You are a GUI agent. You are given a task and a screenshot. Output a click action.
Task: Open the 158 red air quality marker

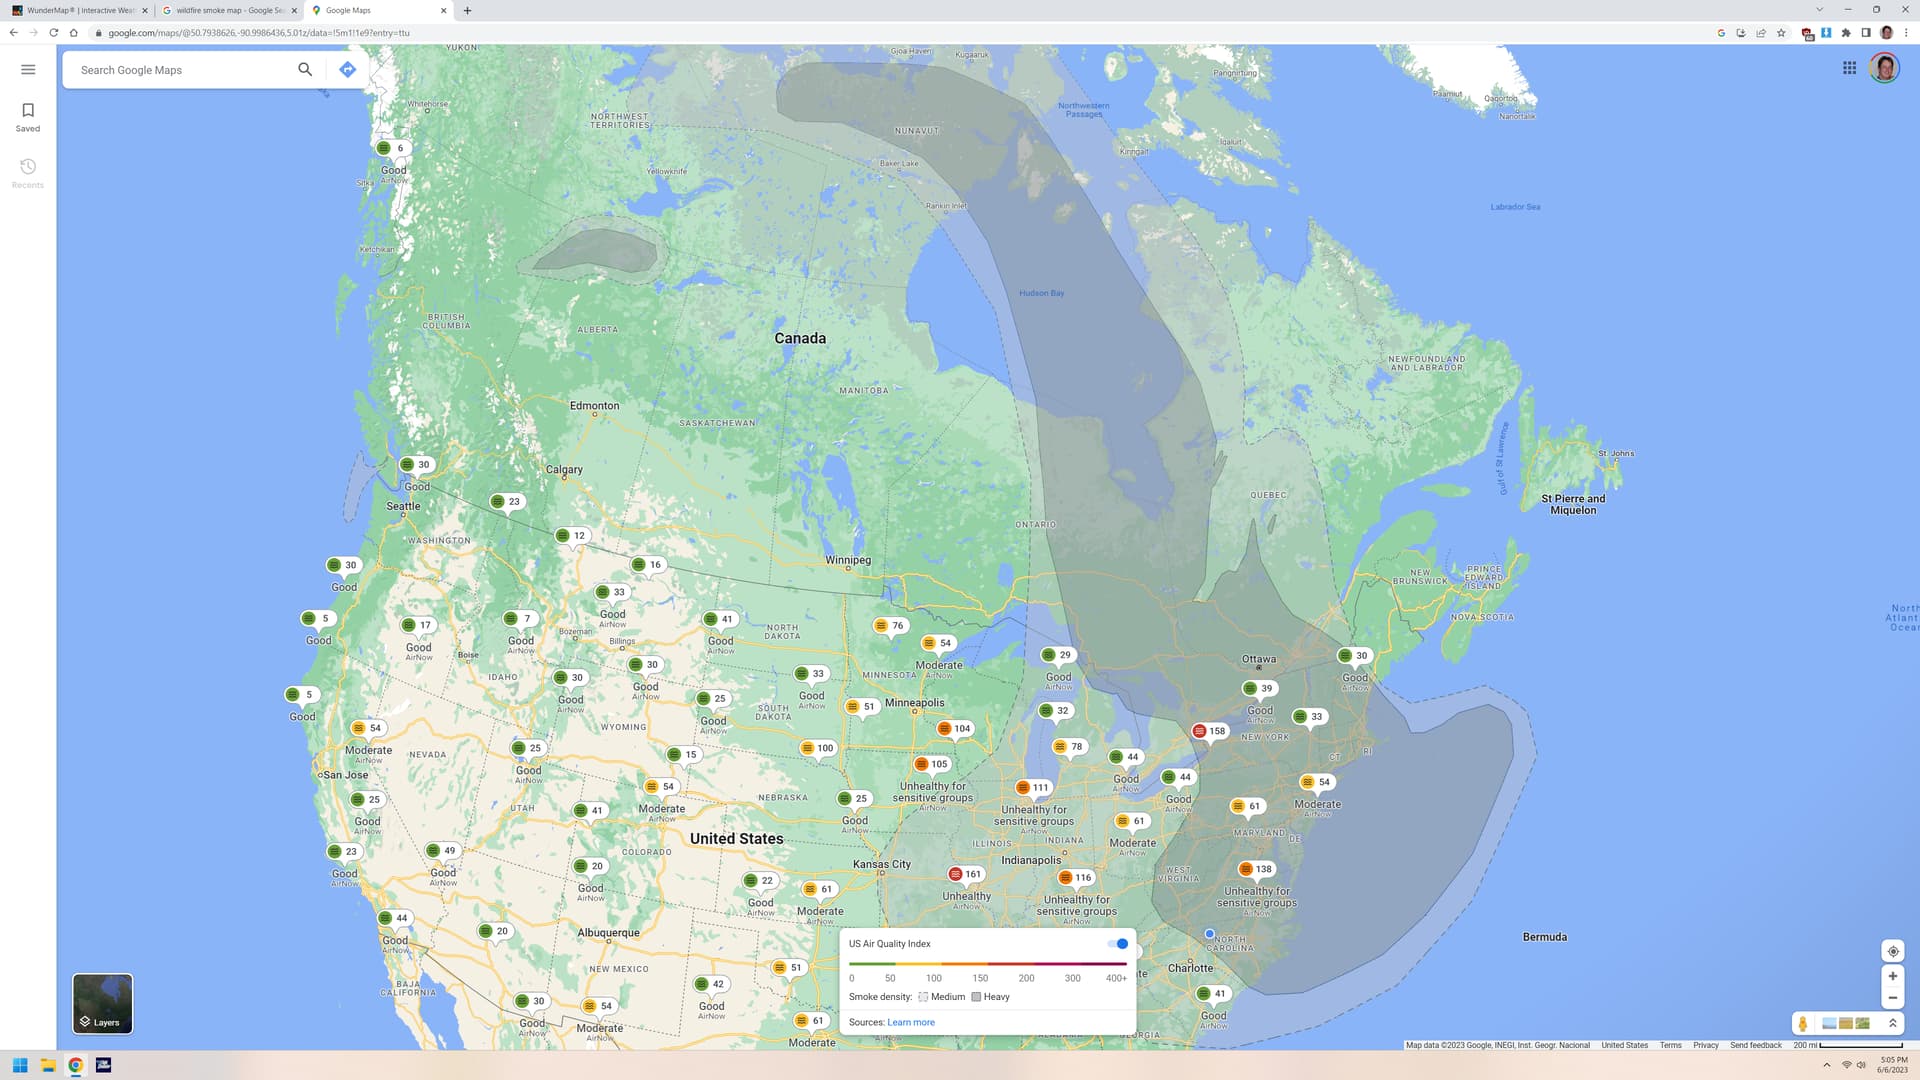point(1209,731)
